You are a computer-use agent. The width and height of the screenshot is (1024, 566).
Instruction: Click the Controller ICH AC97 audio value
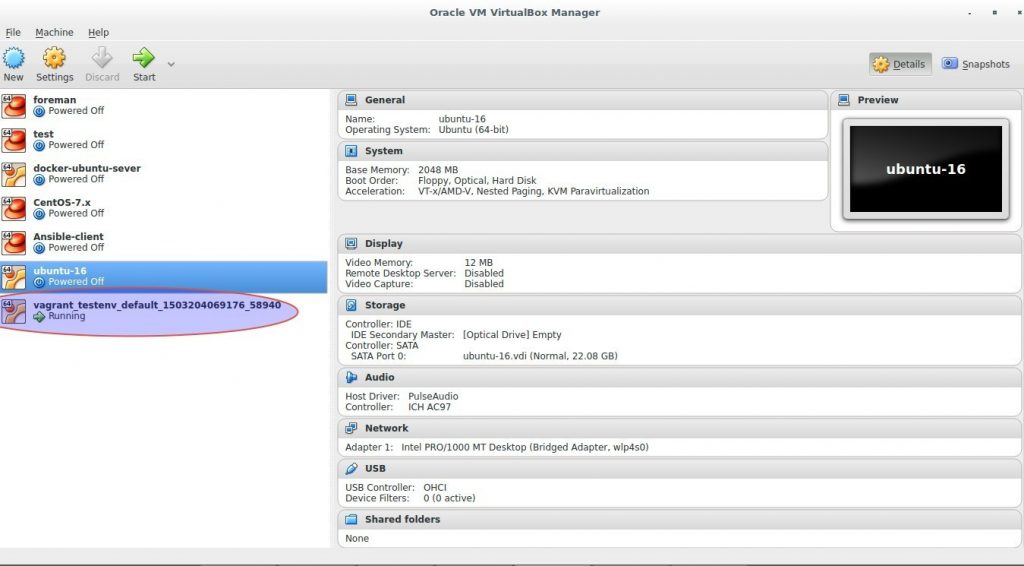[429, 407]
